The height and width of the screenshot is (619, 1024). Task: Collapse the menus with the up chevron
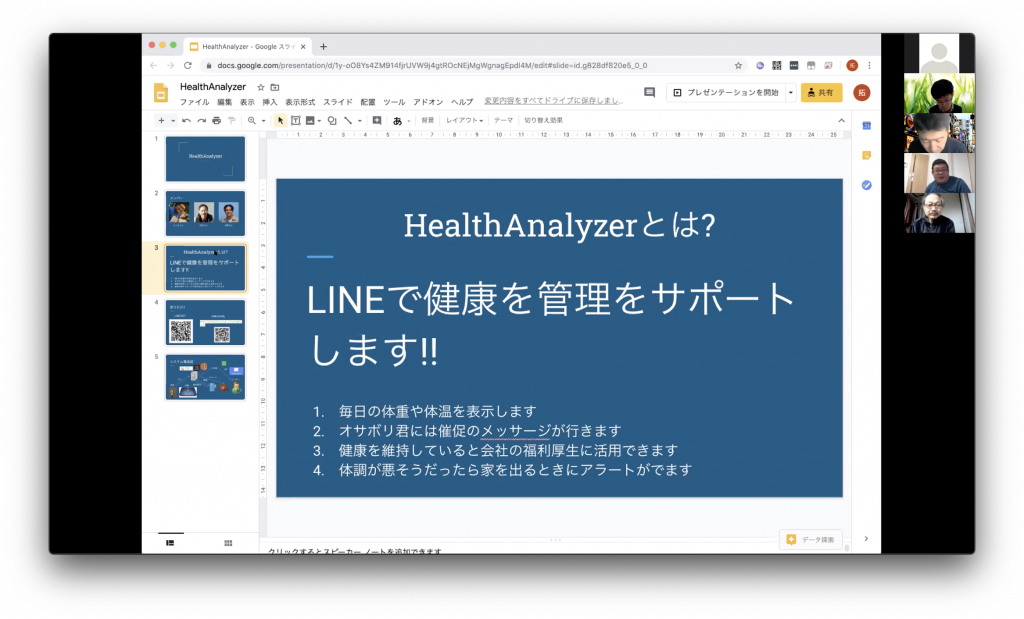coord(841,121)
